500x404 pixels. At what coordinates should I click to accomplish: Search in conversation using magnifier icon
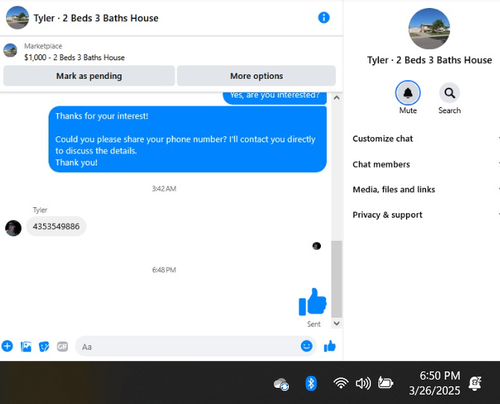point(450,93)
